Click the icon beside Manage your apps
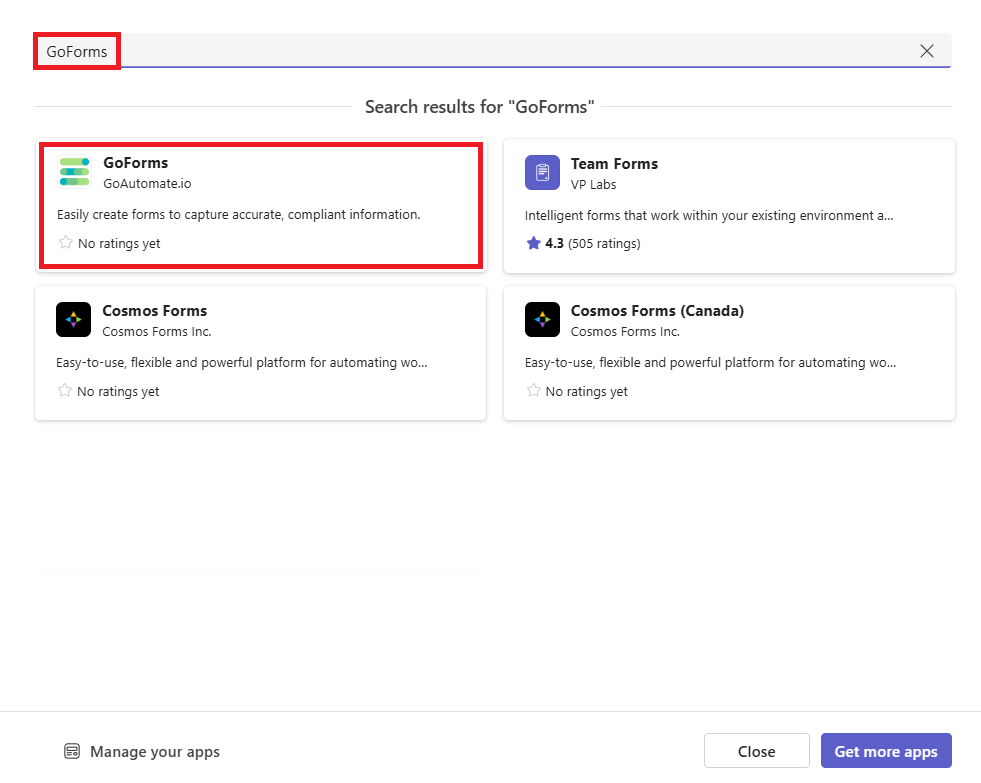The image size is (981, 783). pos(72,751)
